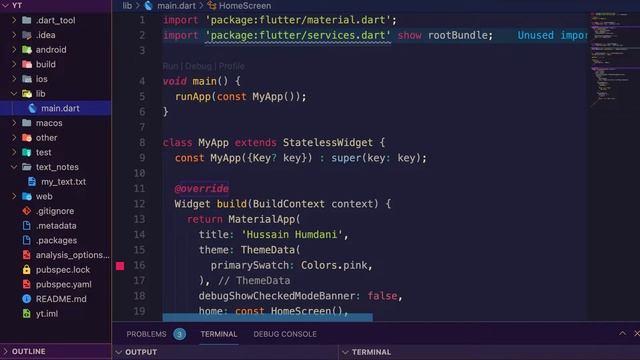
Task: Click the README.md info icon
Action: pyautogui.click(x=27, y=299)
